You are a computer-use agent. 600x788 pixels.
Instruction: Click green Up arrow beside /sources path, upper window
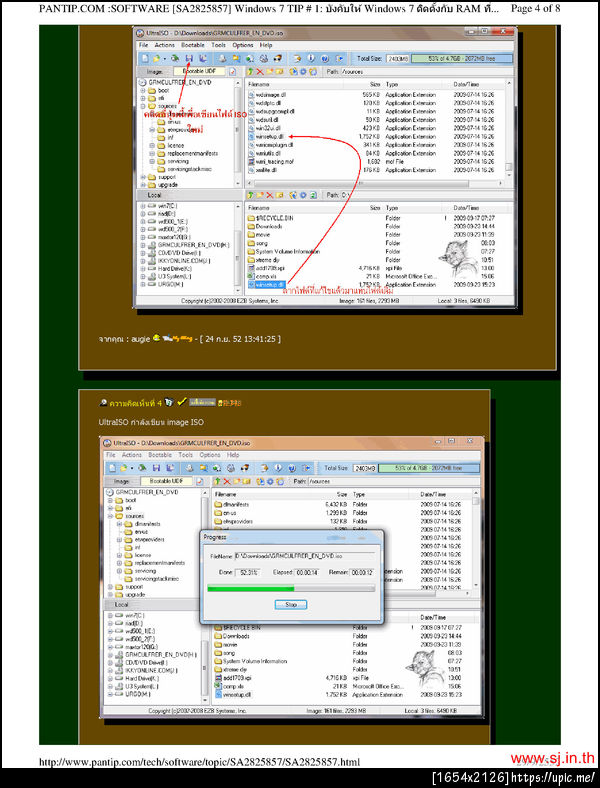(x=251, y=71)
